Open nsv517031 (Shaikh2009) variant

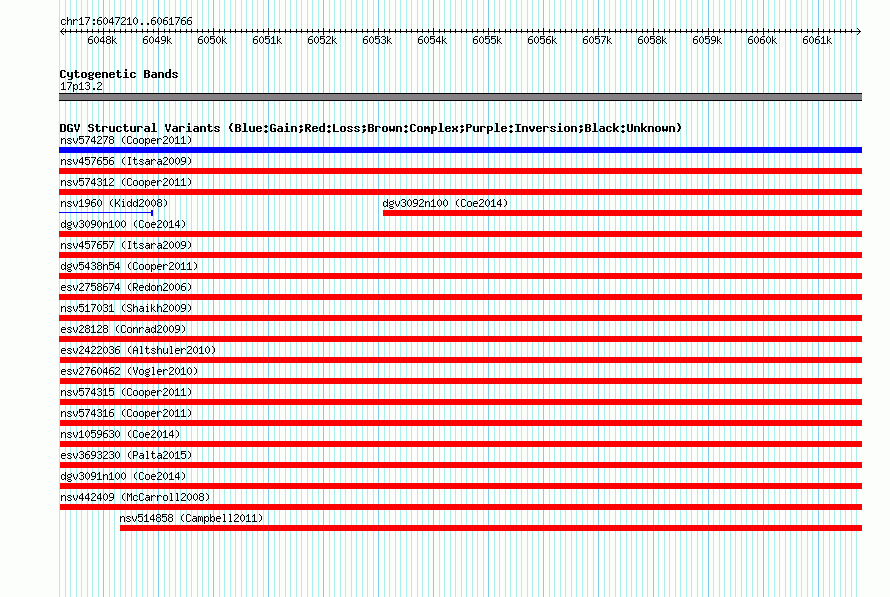click(x=126, y=308)
